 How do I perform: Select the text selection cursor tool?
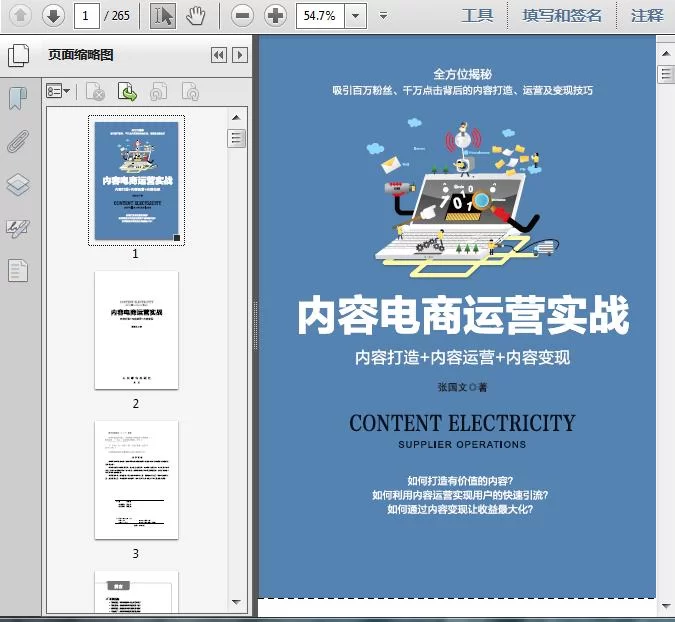(x=162, y=15)
